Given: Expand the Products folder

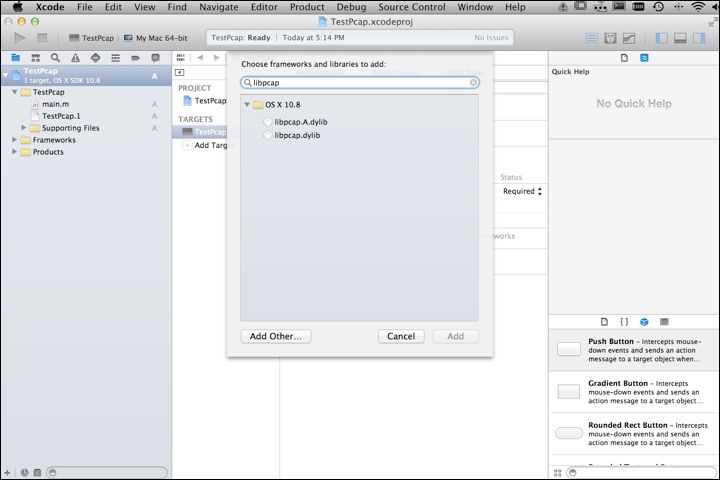Looking at the screenshot, I should click(x=15, y=152).
